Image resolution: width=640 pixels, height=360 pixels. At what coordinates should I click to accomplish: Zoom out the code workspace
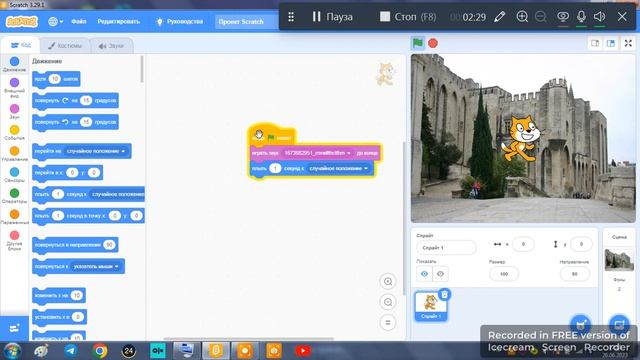click(388, 302)
